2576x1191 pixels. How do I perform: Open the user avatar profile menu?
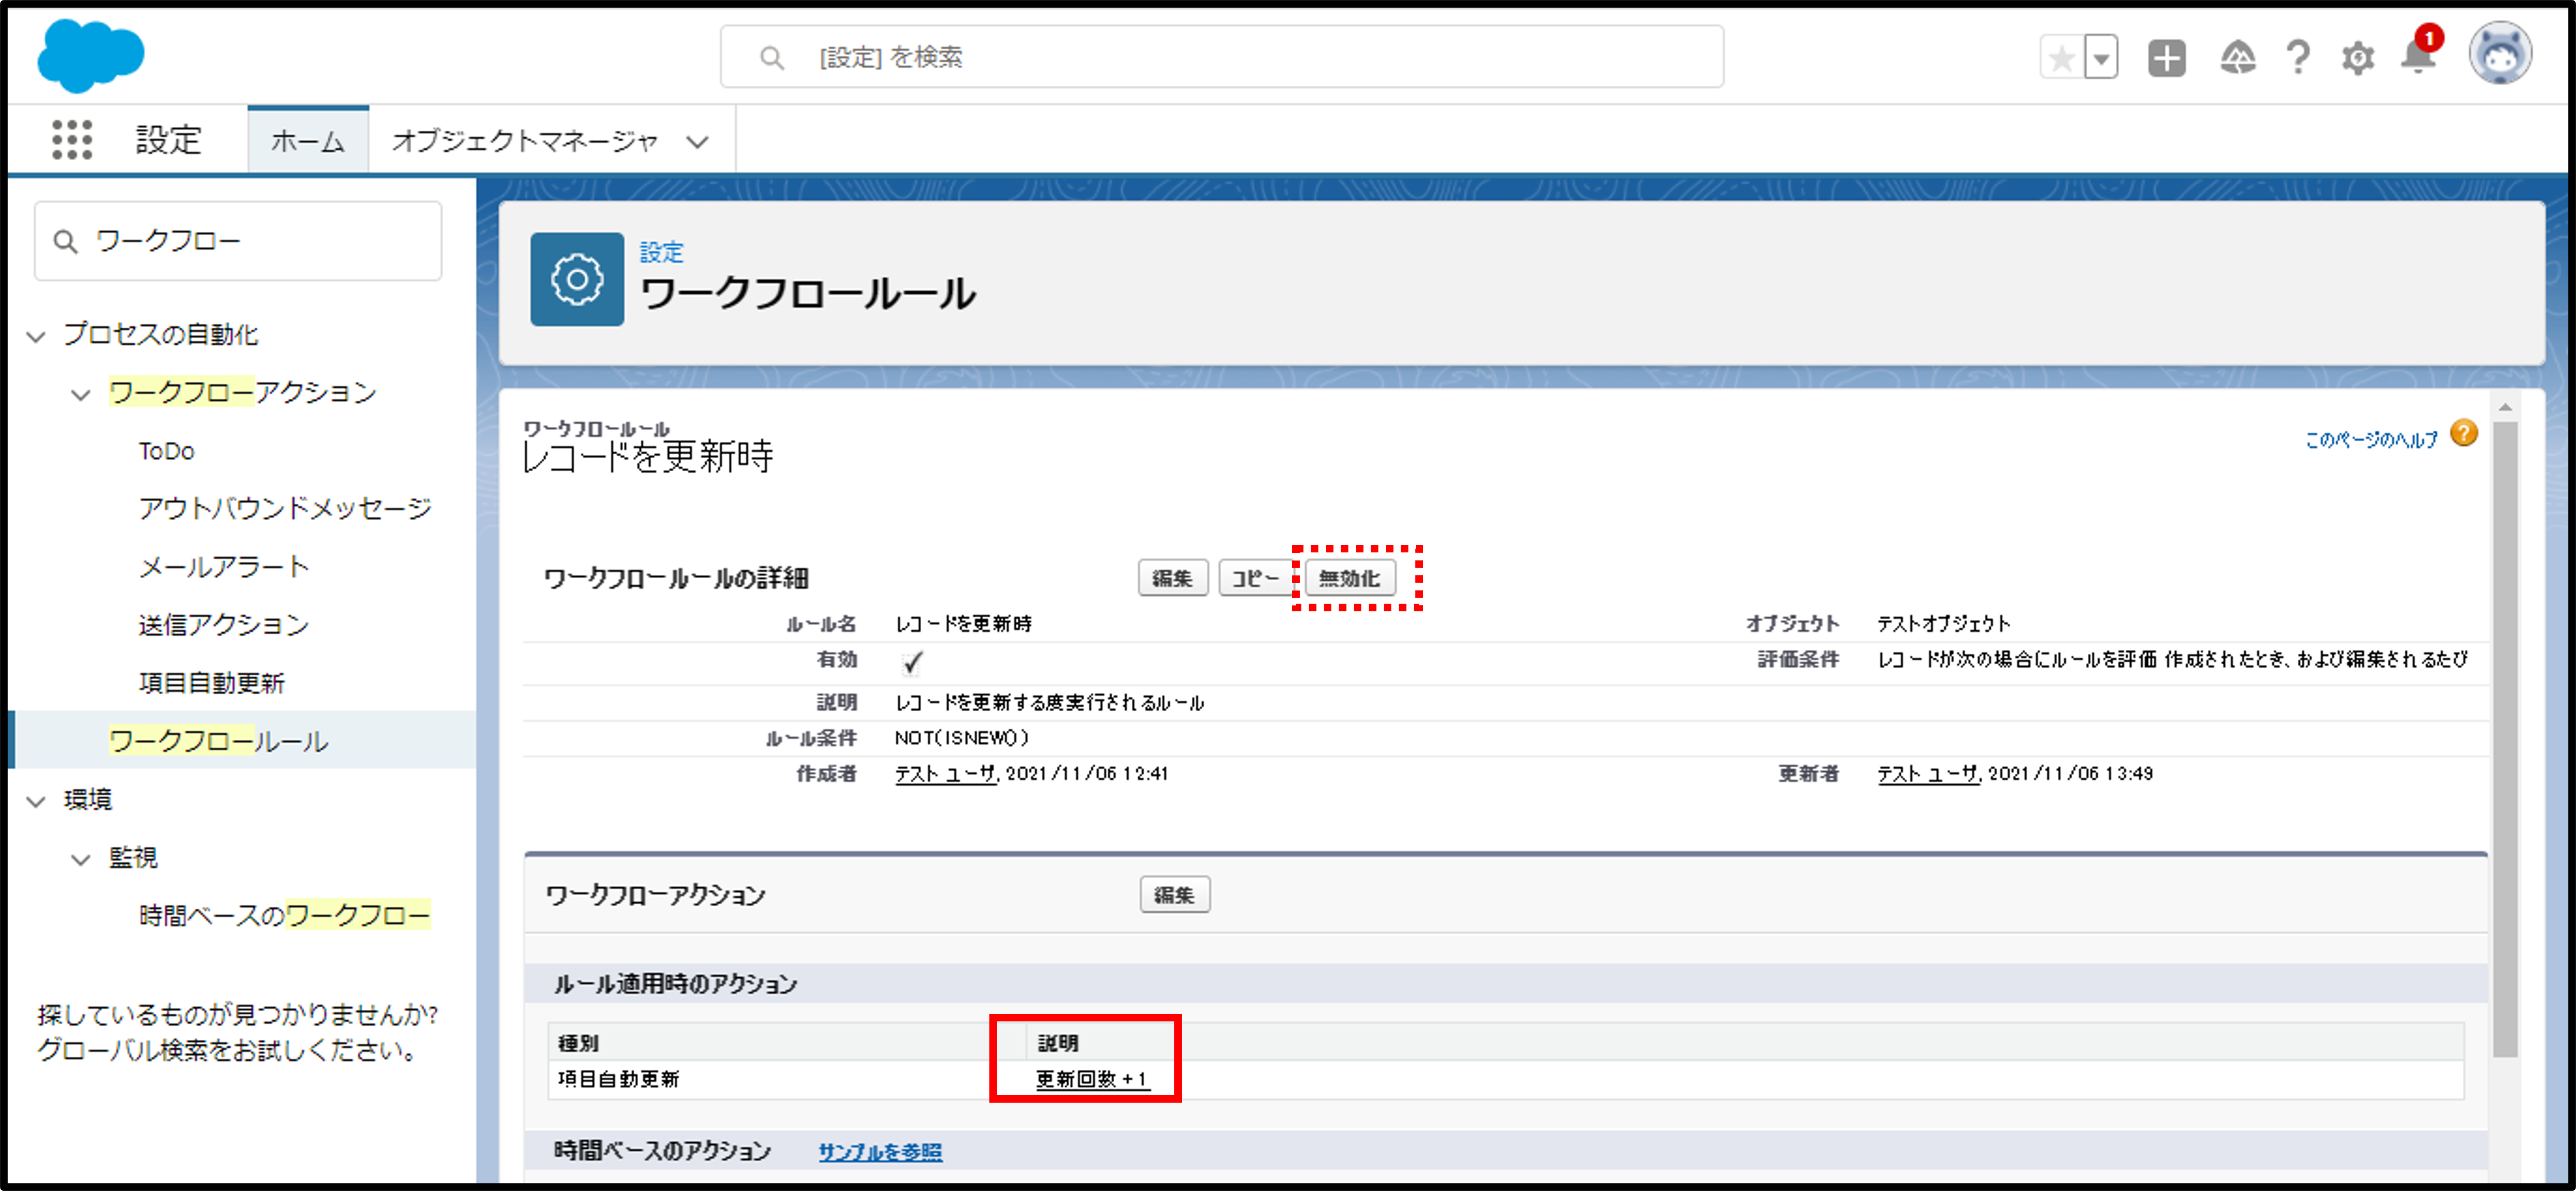pyautogui.click(x=2499, y=55)
